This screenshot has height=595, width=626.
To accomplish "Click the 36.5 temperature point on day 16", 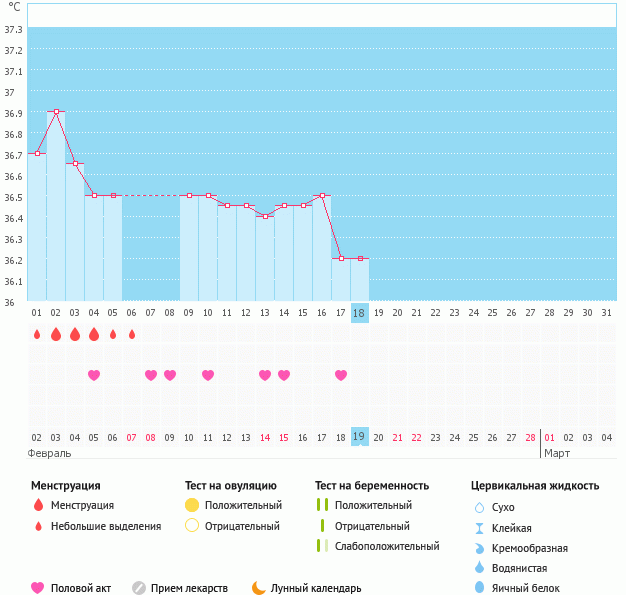I will point(322,196).
